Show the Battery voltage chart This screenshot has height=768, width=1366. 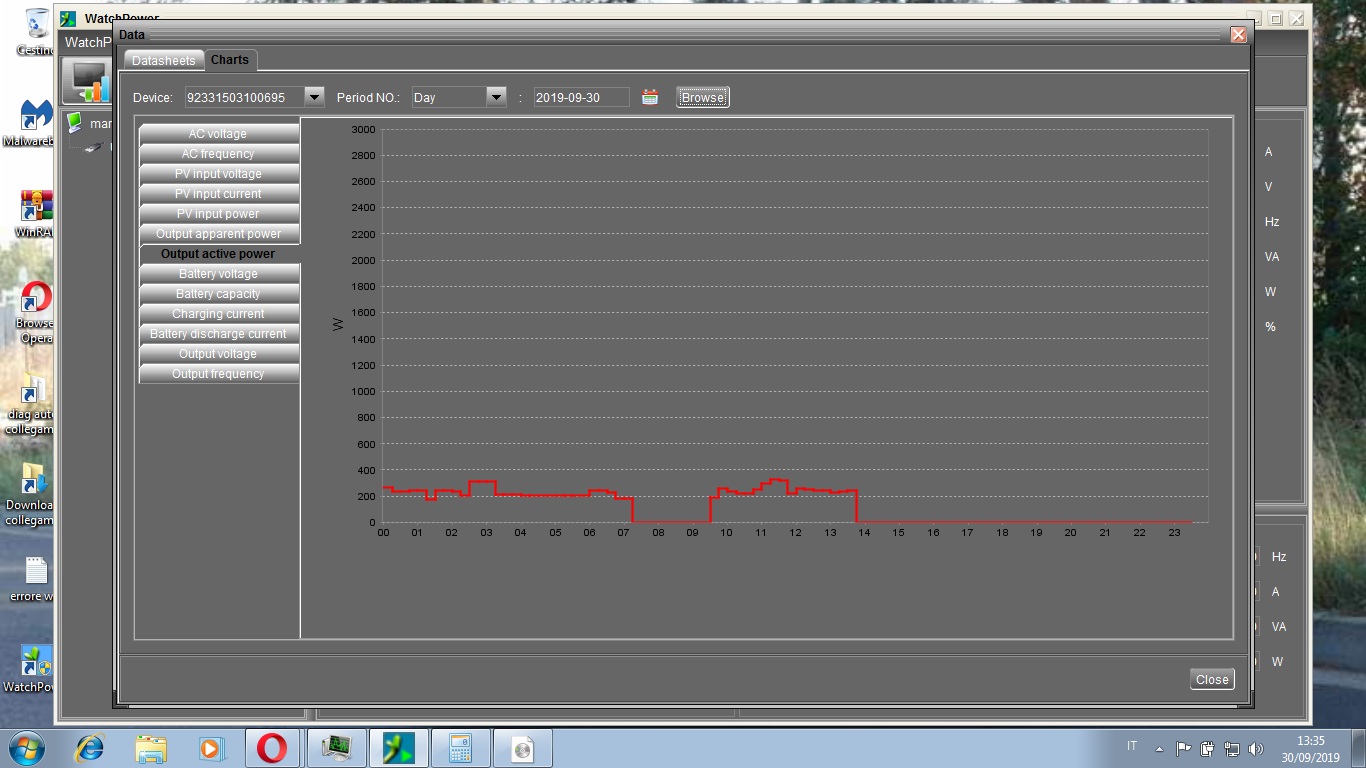218,274
